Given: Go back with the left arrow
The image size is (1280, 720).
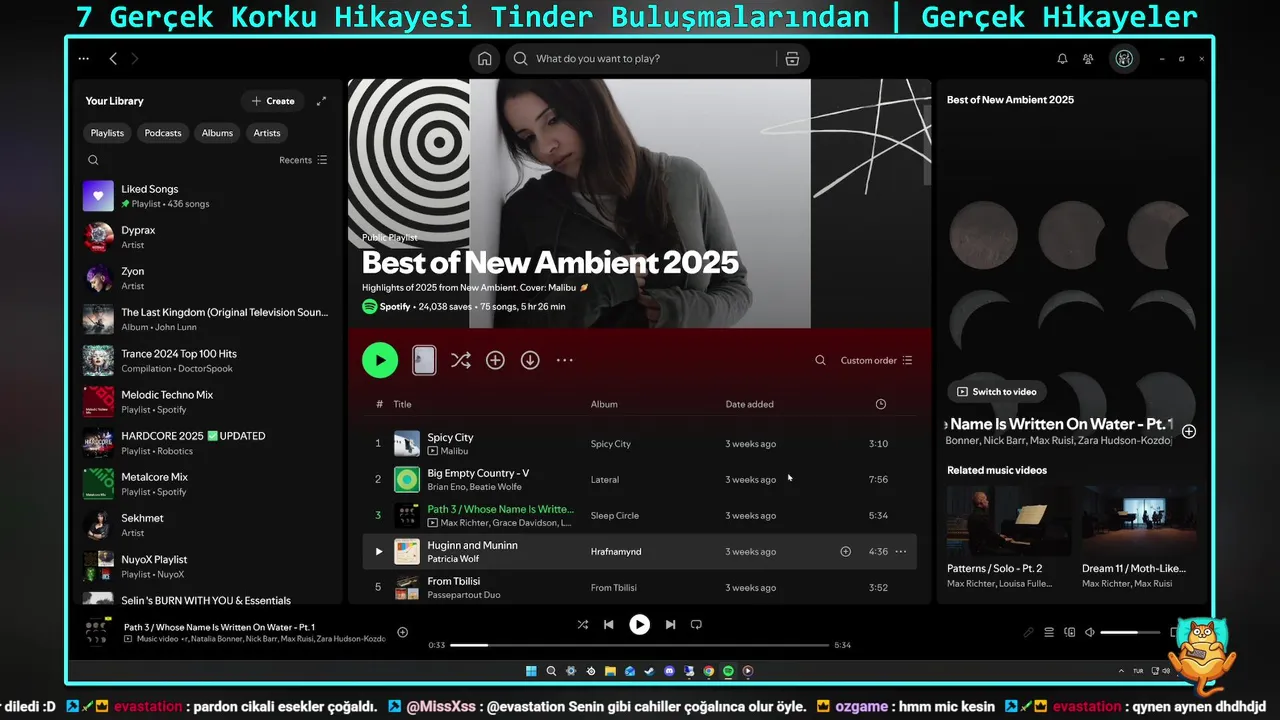Looking at the screenshot, I should (113, 59).
